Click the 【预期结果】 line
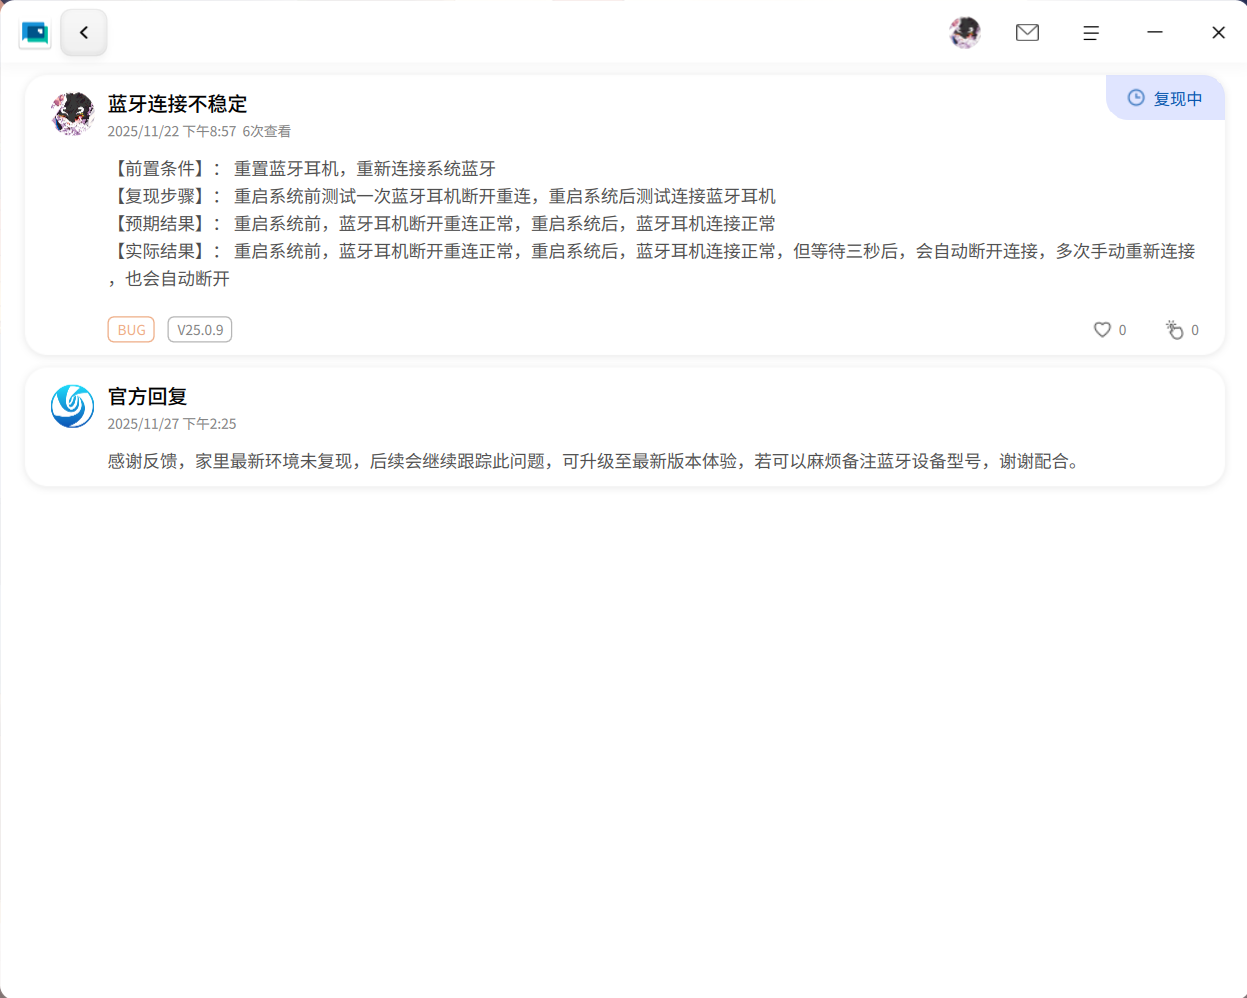Screen dimensions: 1247x998 coord(442,224)
